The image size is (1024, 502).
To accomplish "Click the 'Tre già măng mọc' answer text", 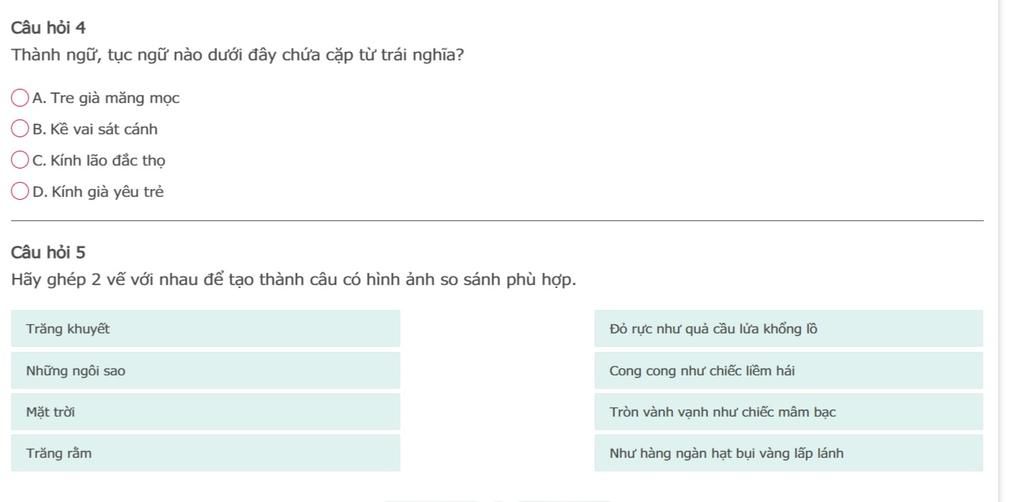I will [x=115, y=98].
